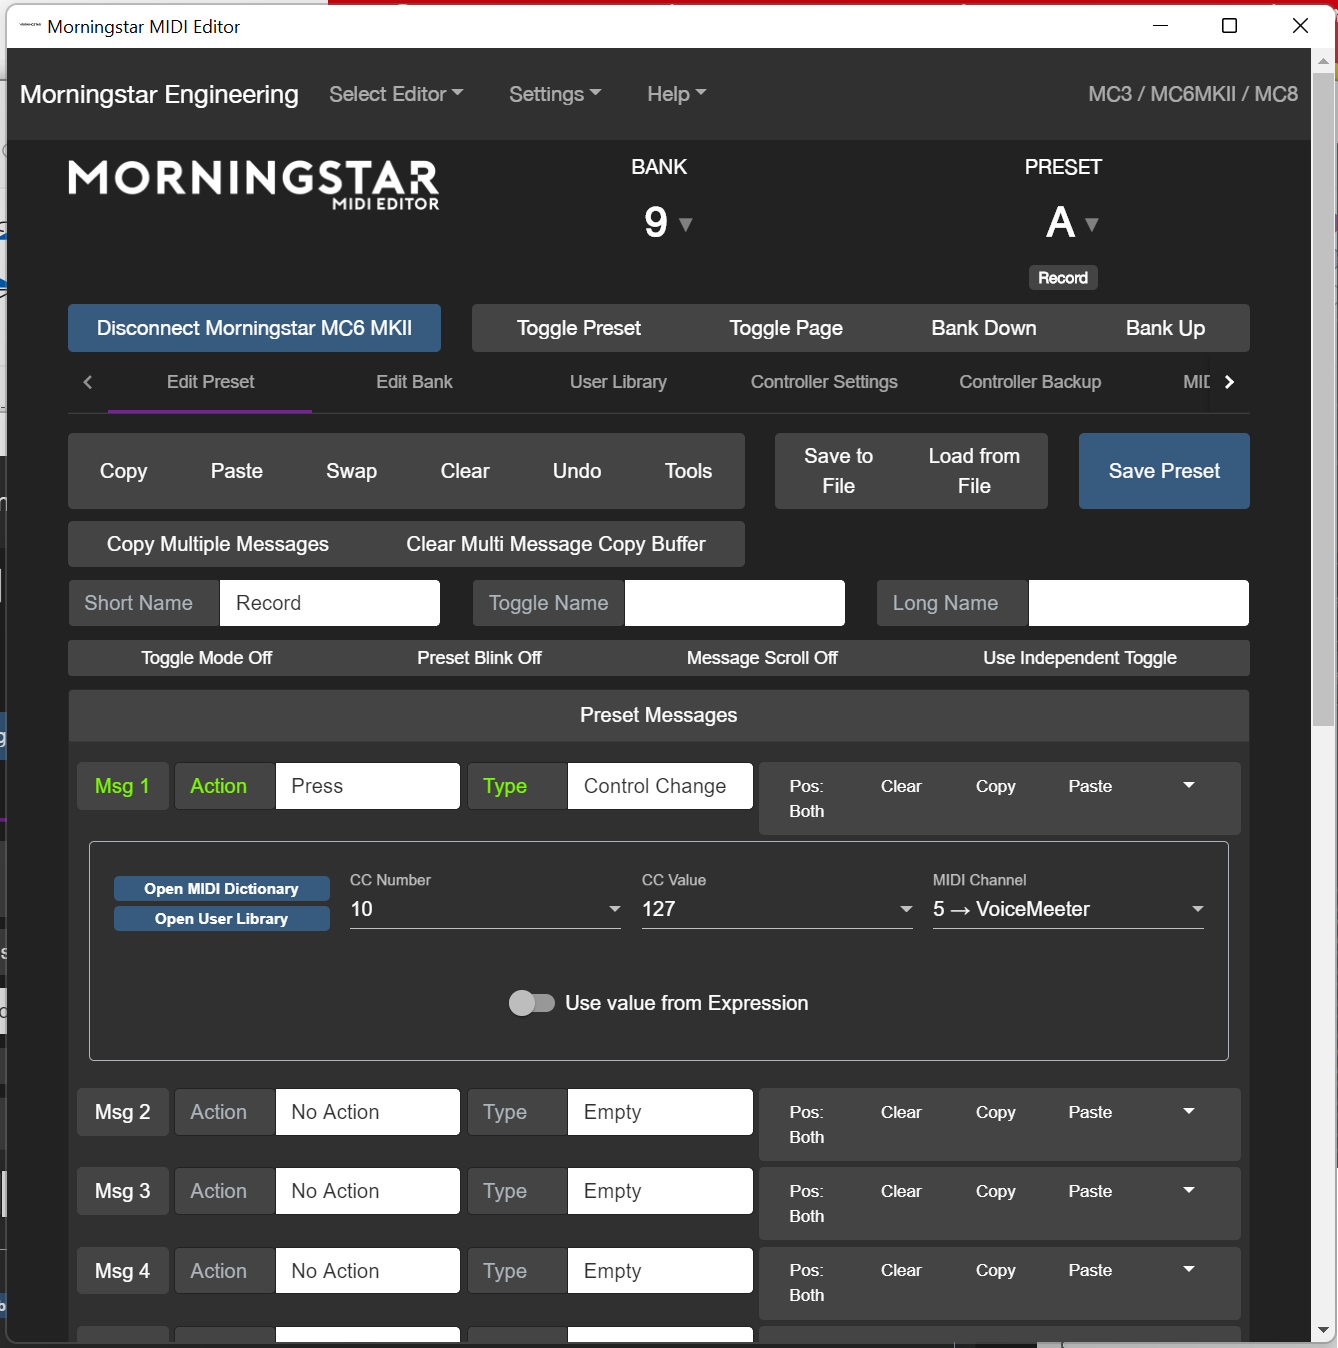The width and height of the screenshot is (1338, 1348).
Task: Open the CC Value dropdown
Action: pos(777,909)
